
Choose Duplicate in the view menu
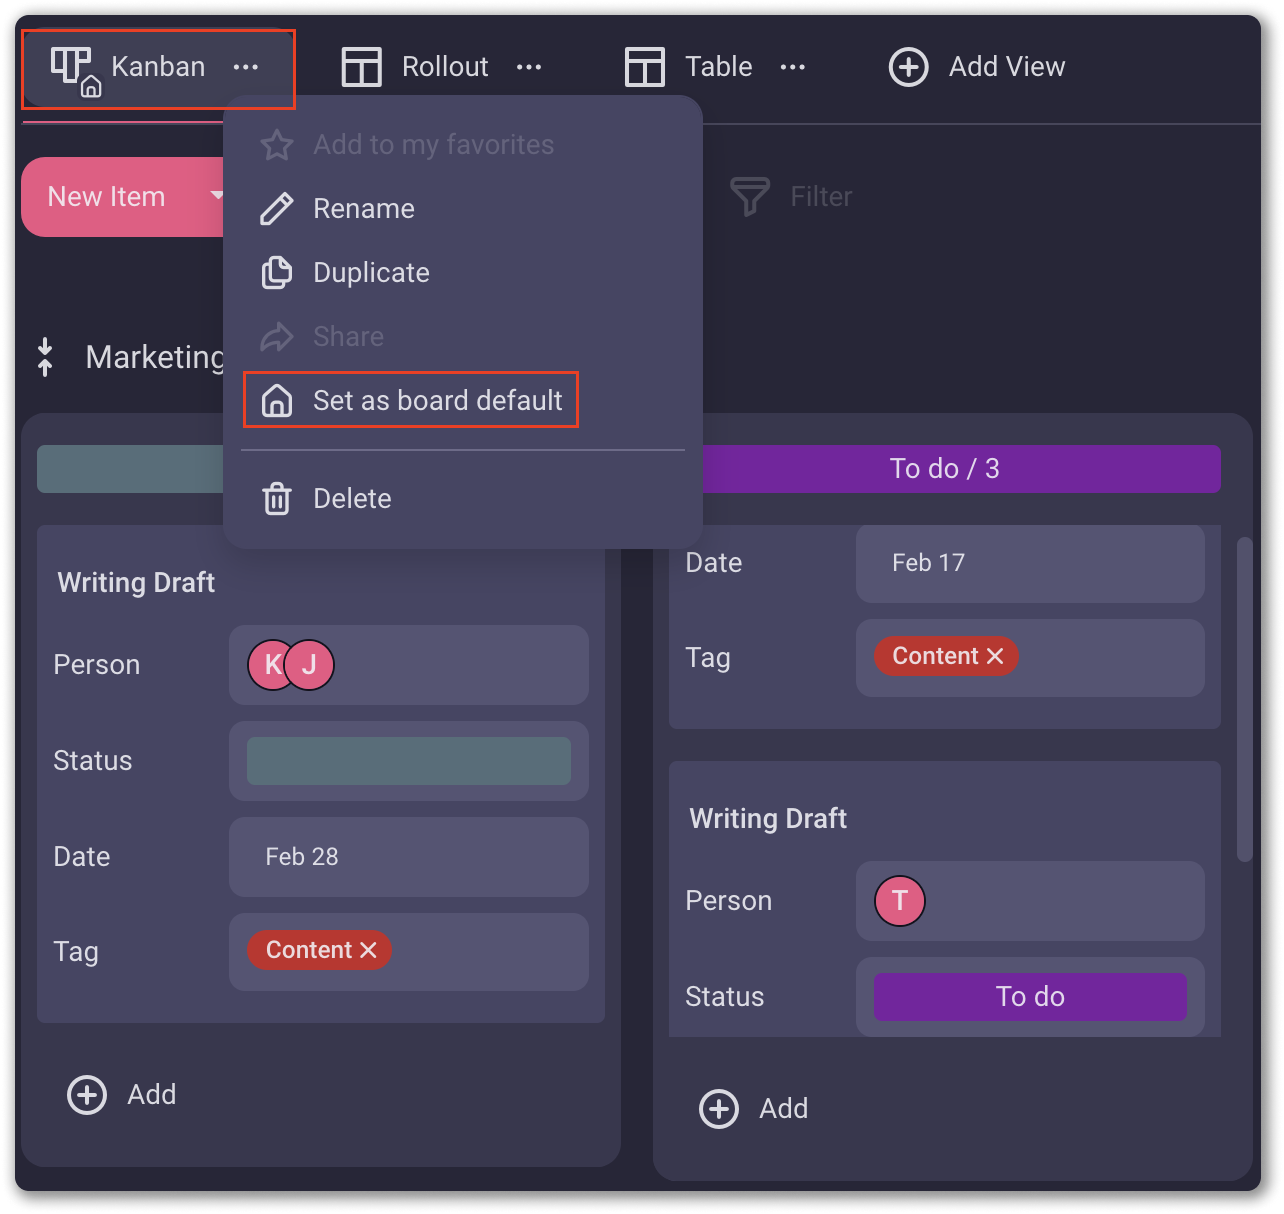(371, 273)
